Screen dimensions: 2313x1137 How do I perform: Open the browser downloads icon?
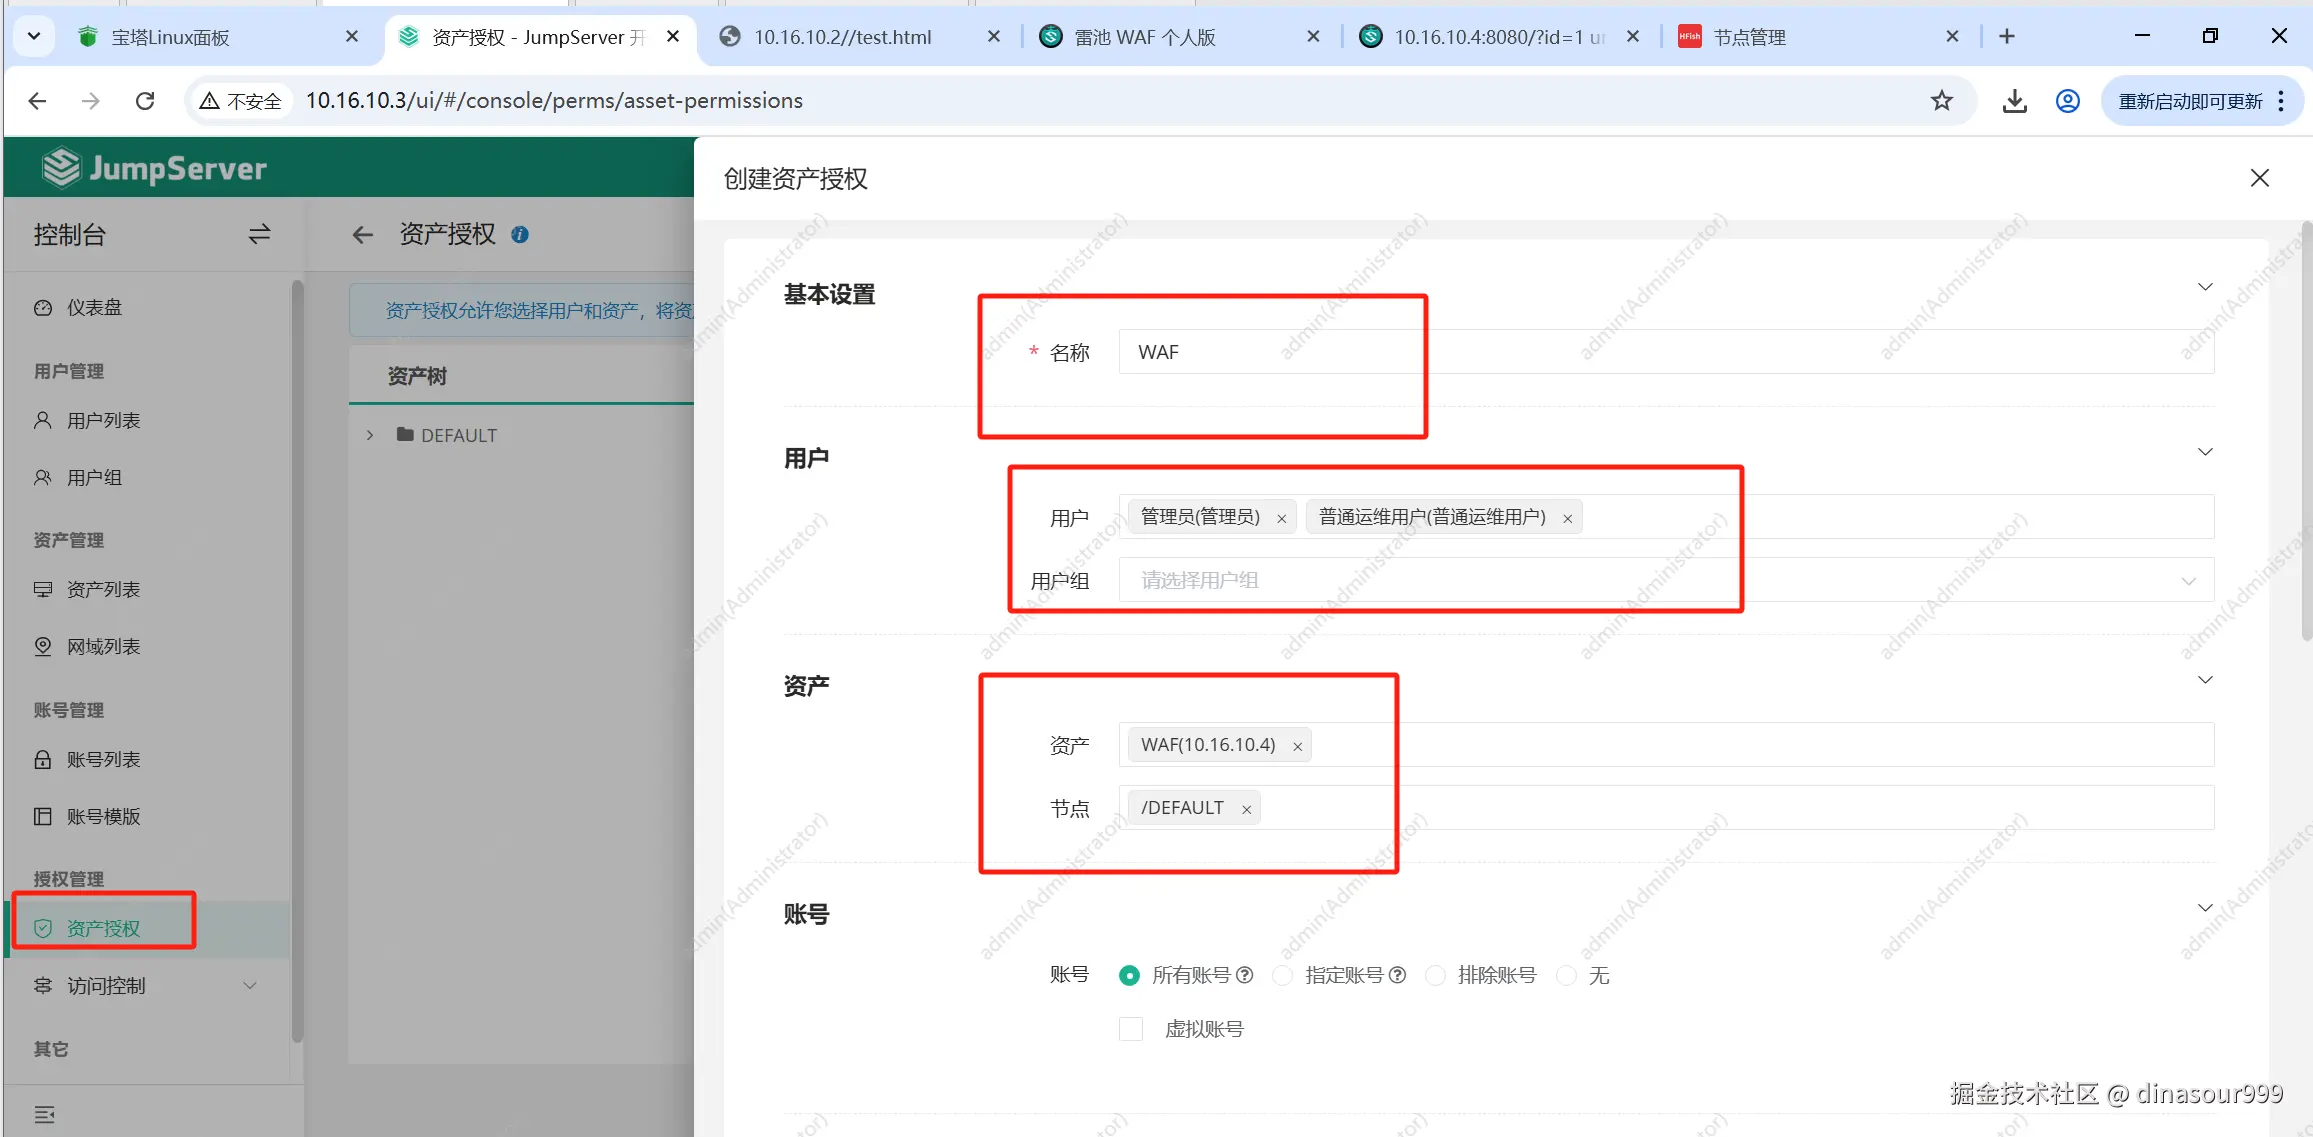(2014, 101)
